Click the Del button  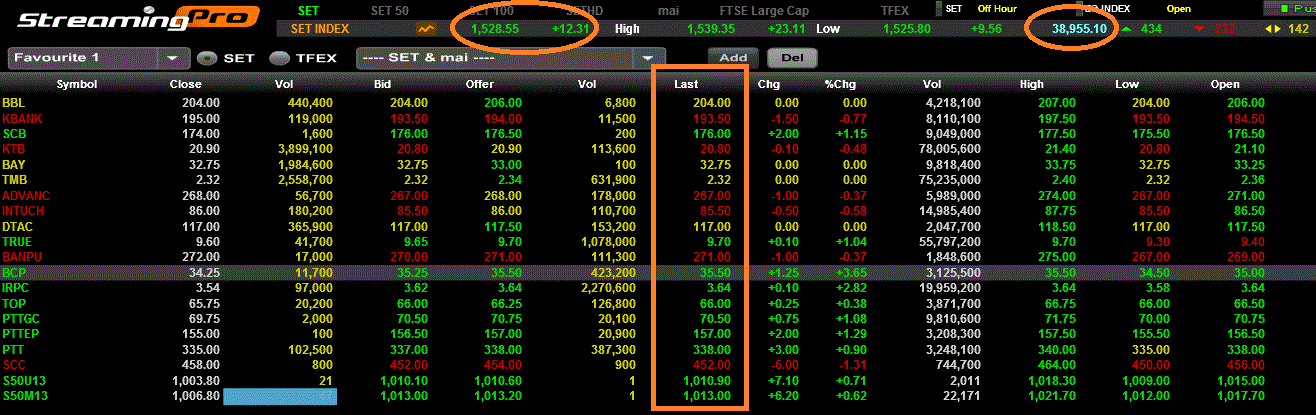(792, 58)
